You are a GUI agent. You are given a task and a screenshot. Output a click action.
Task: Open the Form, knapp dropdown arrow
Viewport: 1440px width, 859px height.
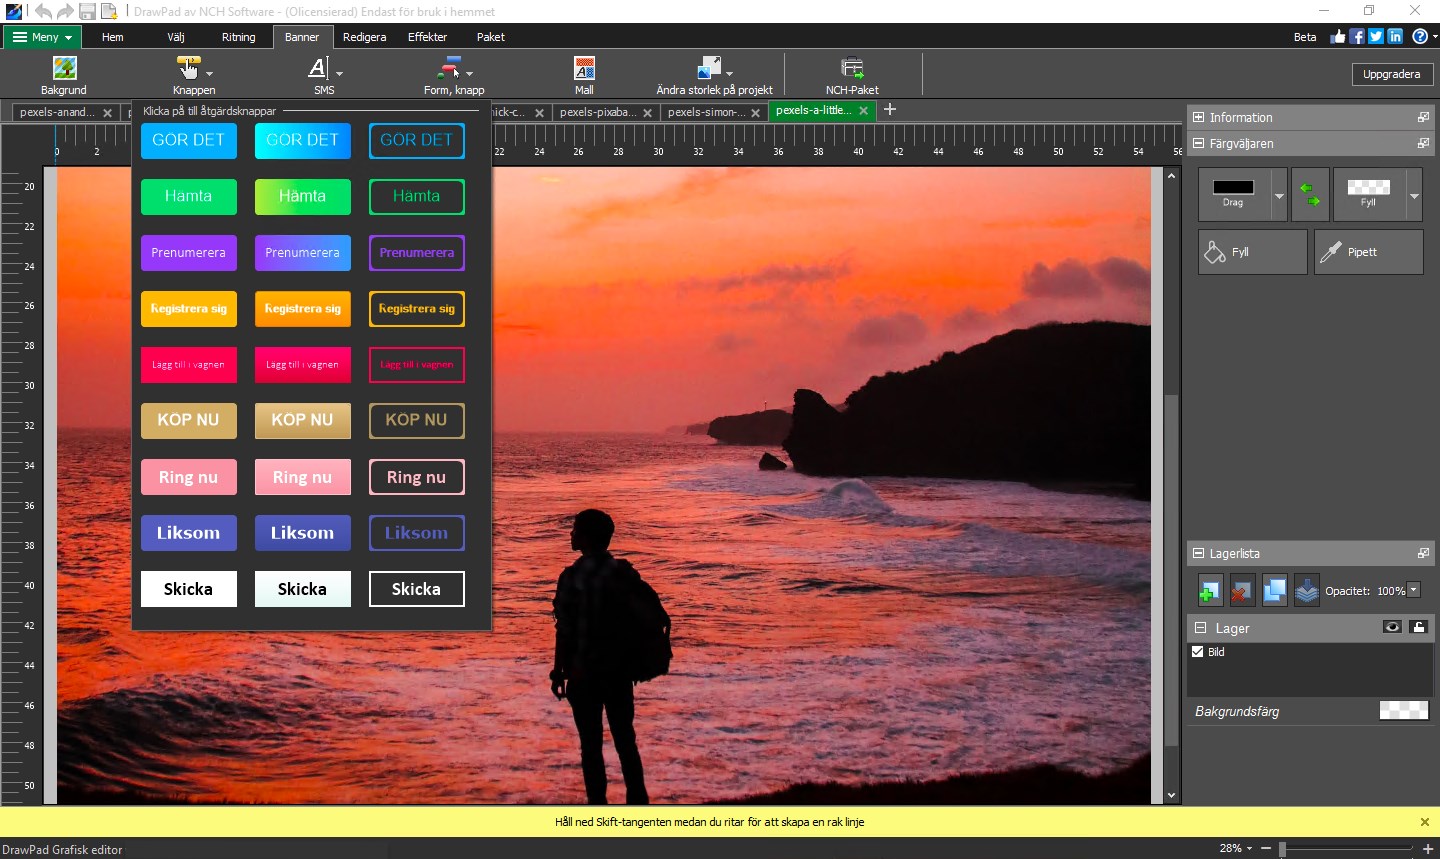click(469, 73)
